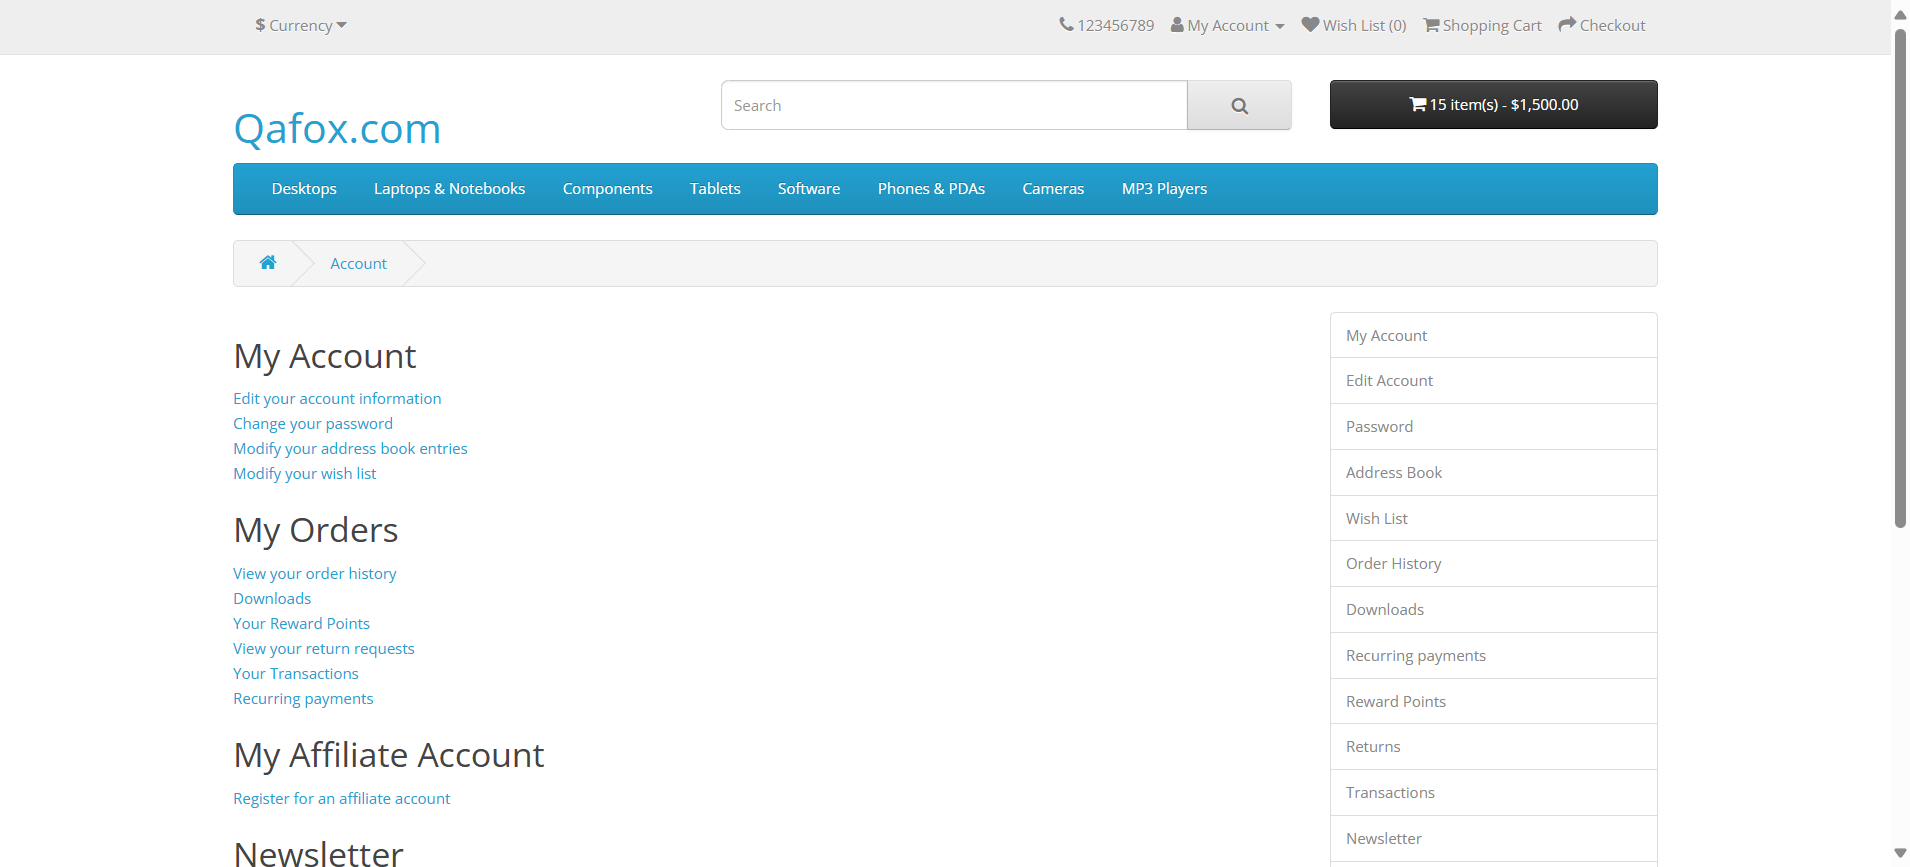Select Newsletter in sidebar list
Viewport: 1910px width, 867px height.
click(x=1493, y=839)
